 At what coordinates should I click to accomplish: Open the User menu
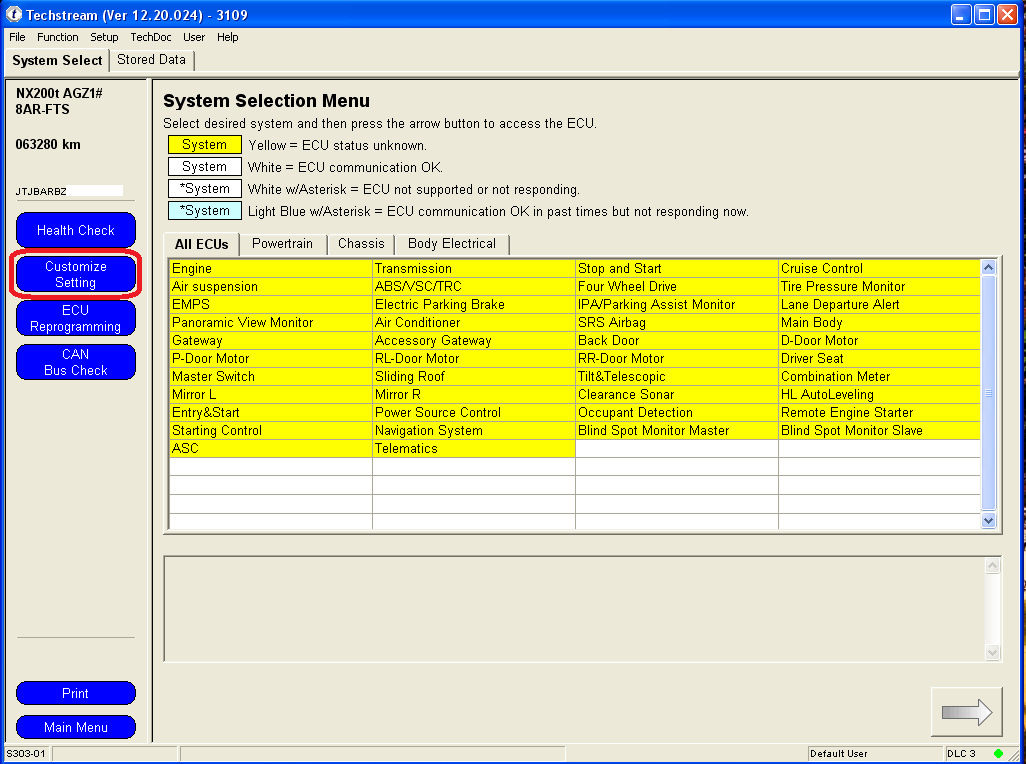[x=194, y=37]
